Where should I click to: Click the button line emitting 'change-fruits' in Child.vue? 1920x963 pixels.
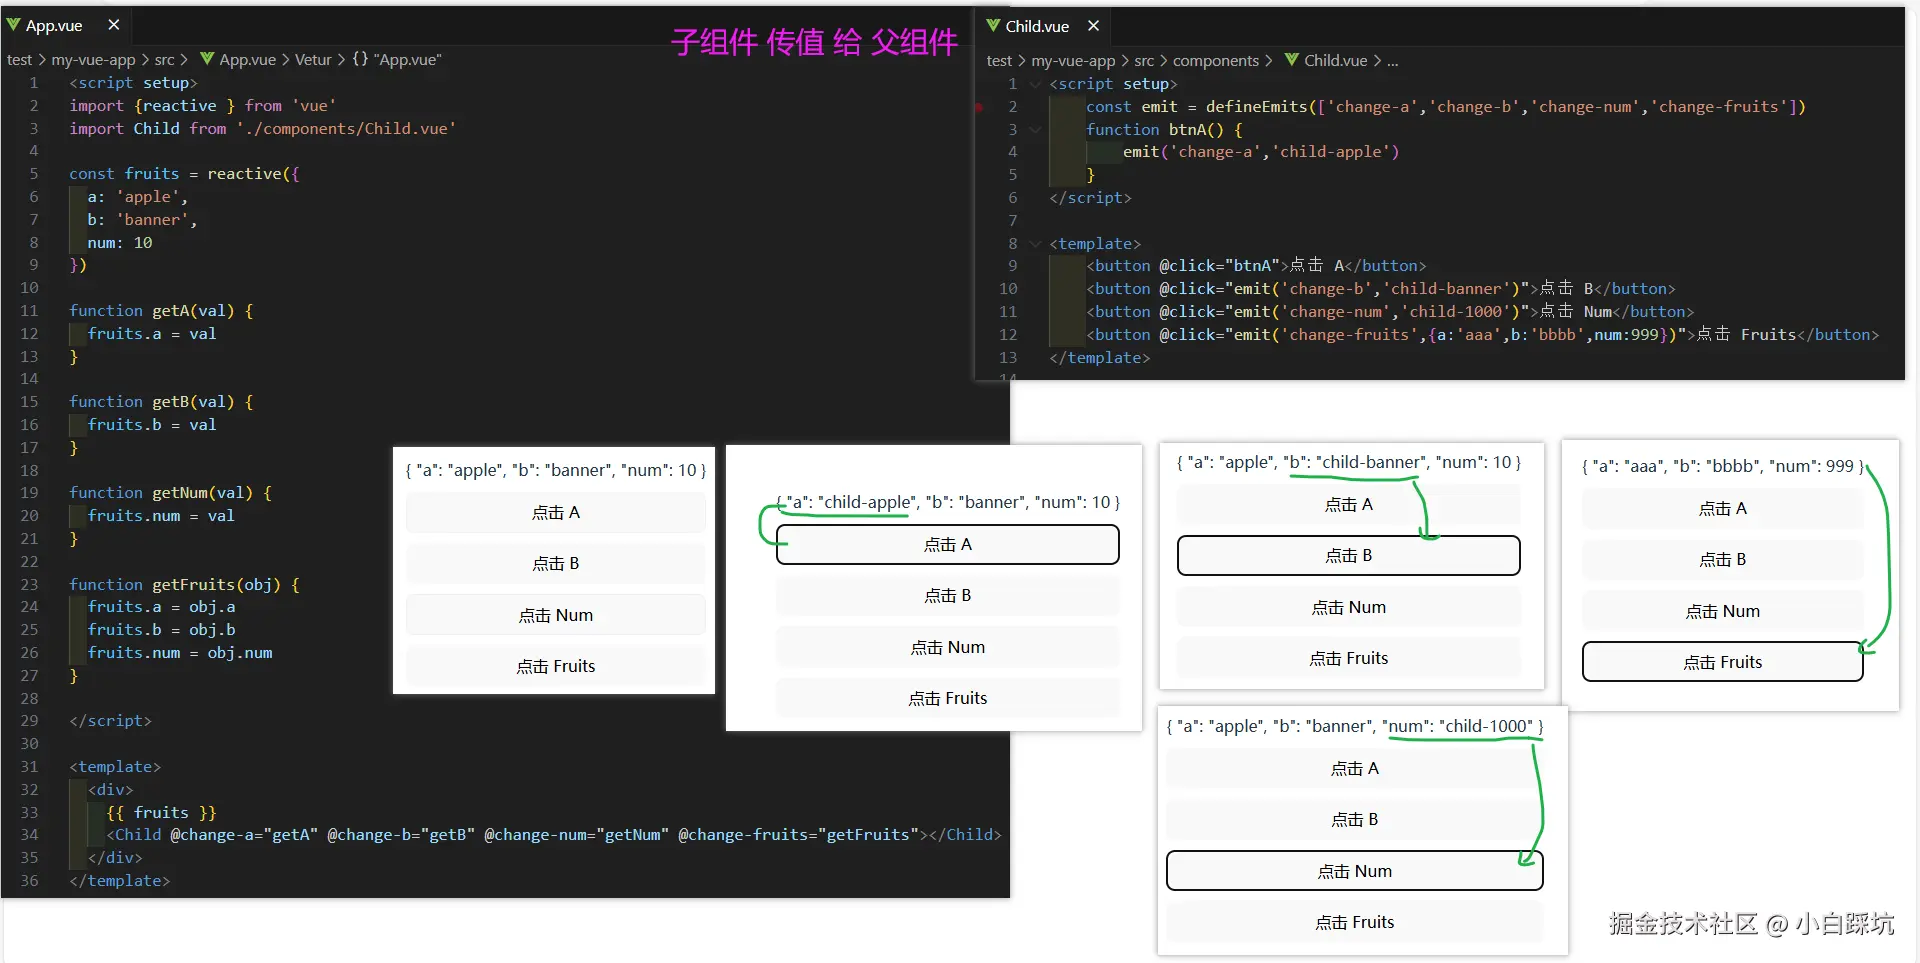click(1483, 335)
